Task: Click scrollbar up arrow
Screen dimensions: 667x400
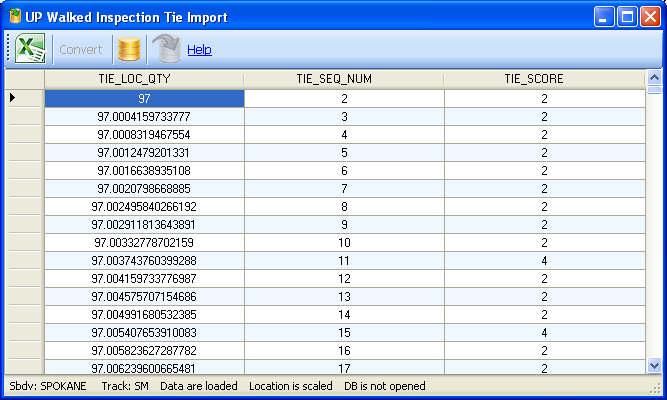Action: pyautogui.click(x=654, y=77)
